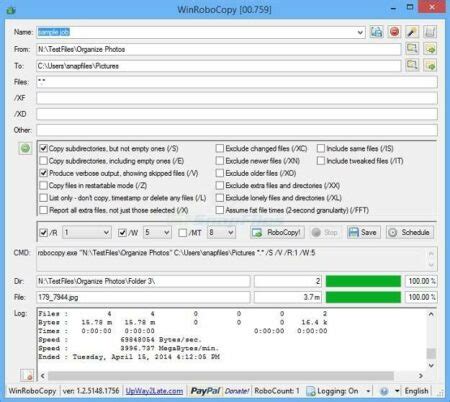This screenshot has height=402, width=450.
Task: Check Exclude older files (/XO)
Action: [220, 173]
